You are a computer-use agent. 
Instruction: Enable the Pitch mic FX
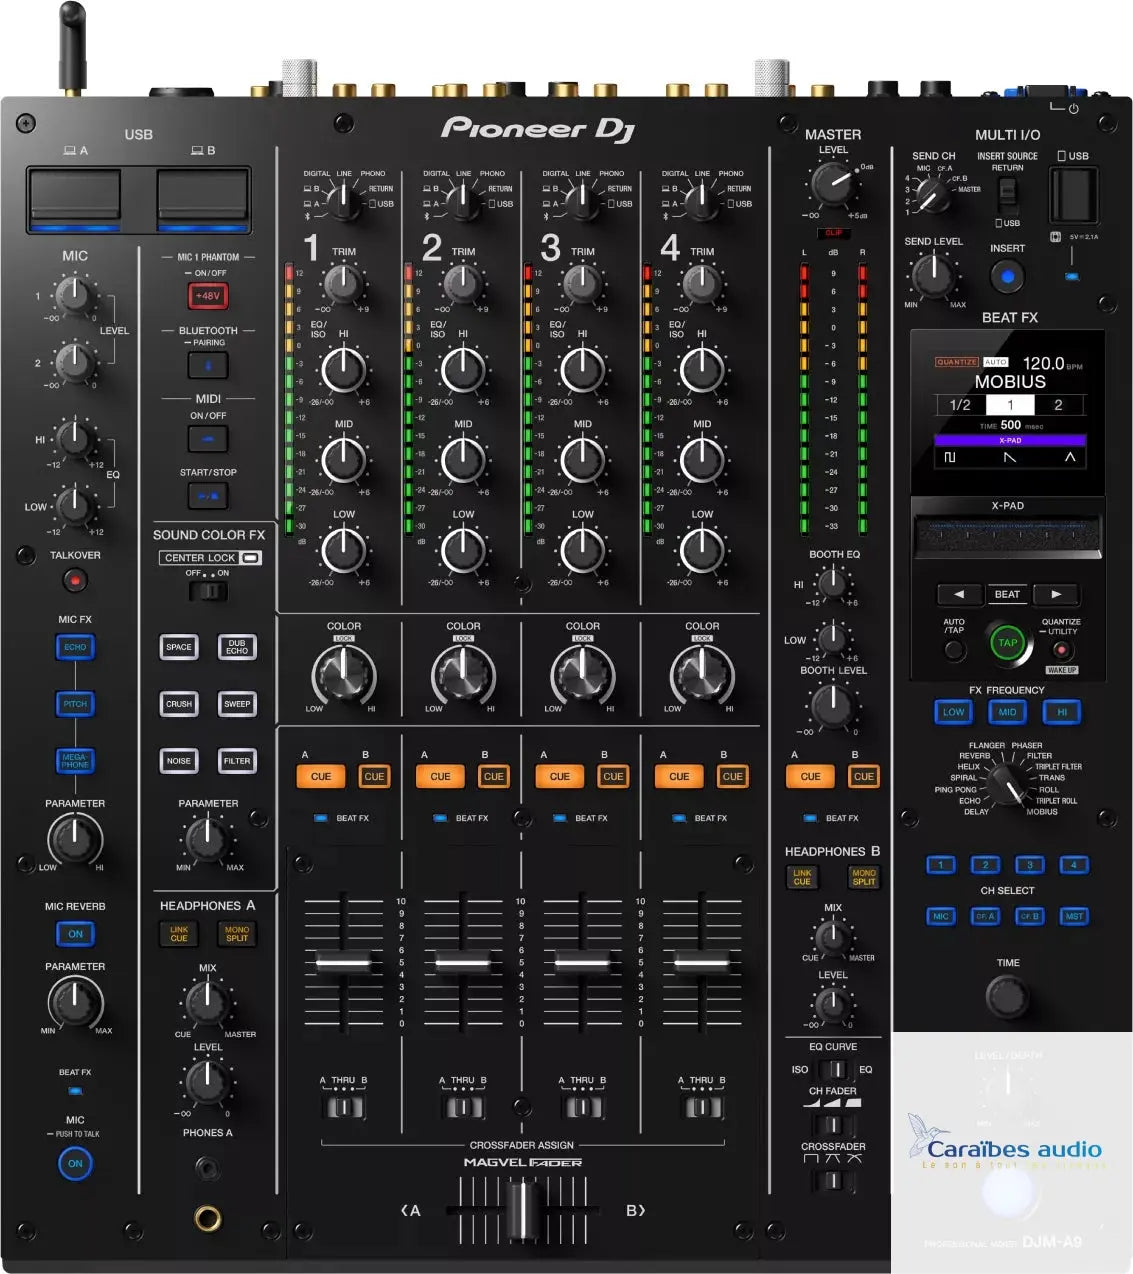point(75,704)
